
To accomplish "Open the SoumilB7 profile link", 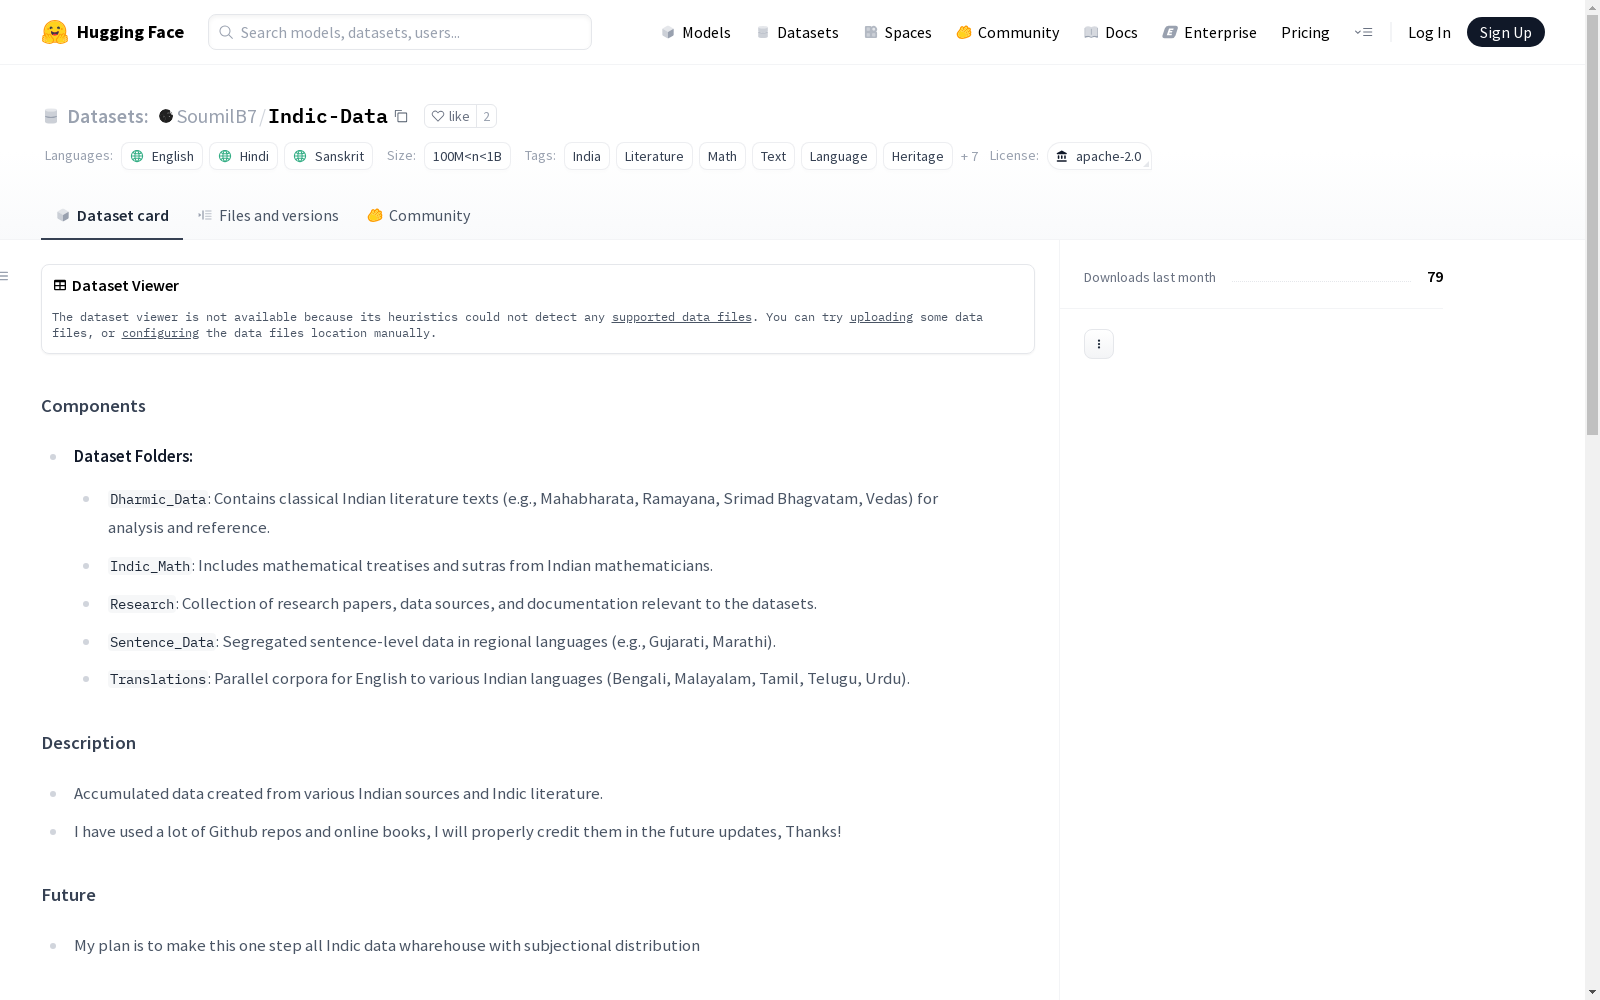I will [216, 116].
